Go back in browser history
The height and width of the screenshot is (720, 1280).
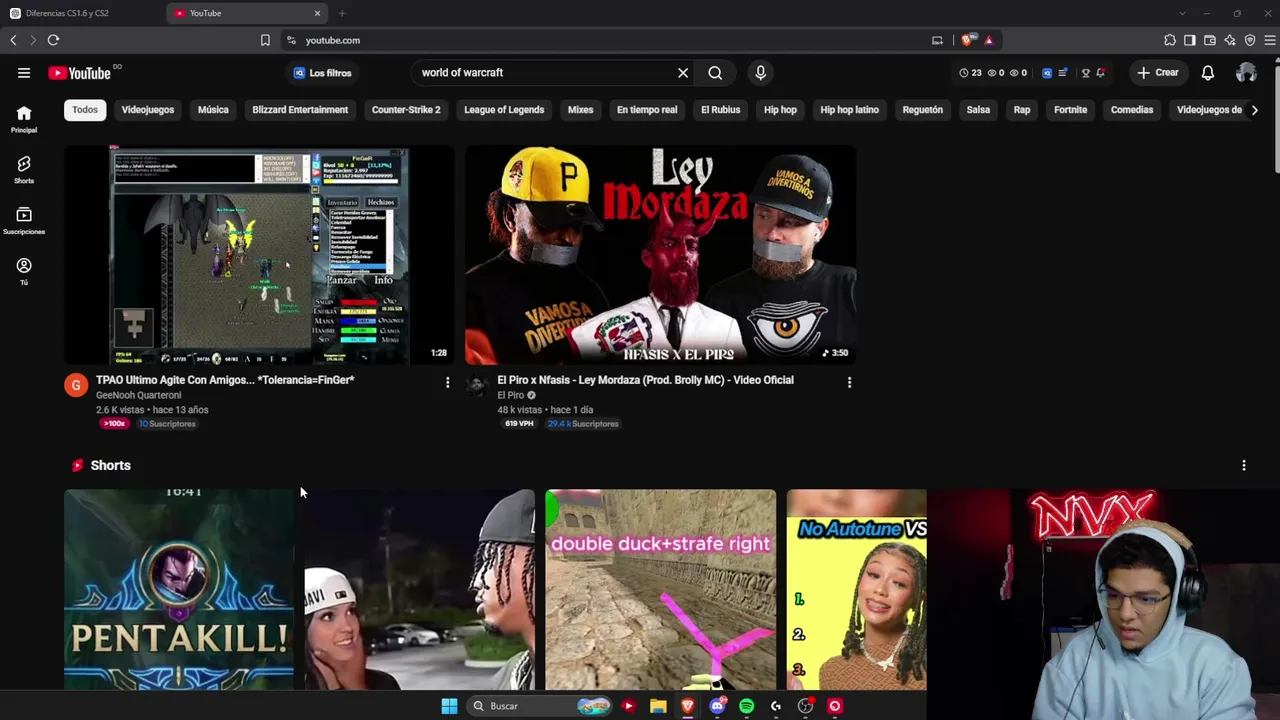pos(13,40)
